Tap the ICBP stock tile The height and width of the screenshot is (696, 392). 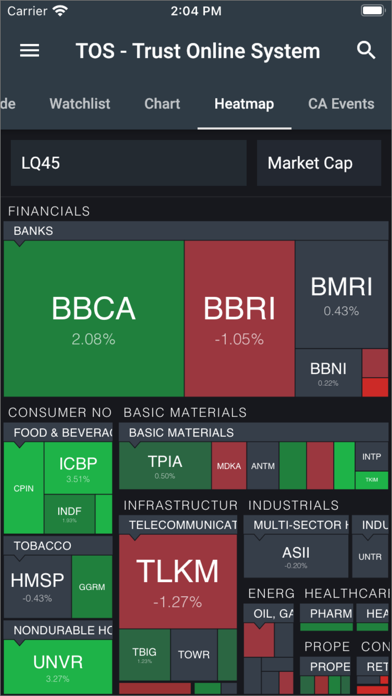tap(78, 468)
